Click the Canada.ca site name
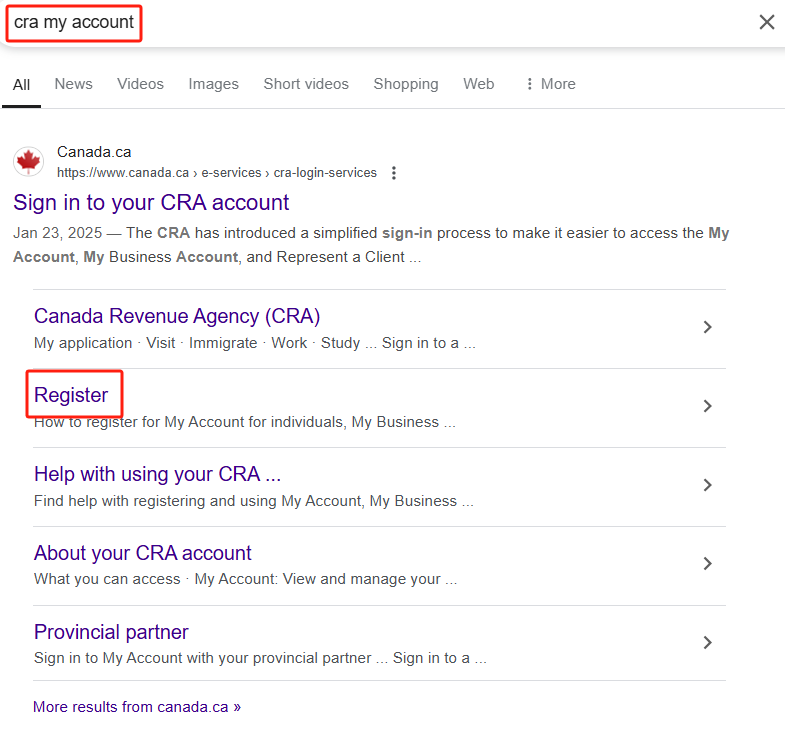This screenshot has width=785, height=731. coord(94,152)
